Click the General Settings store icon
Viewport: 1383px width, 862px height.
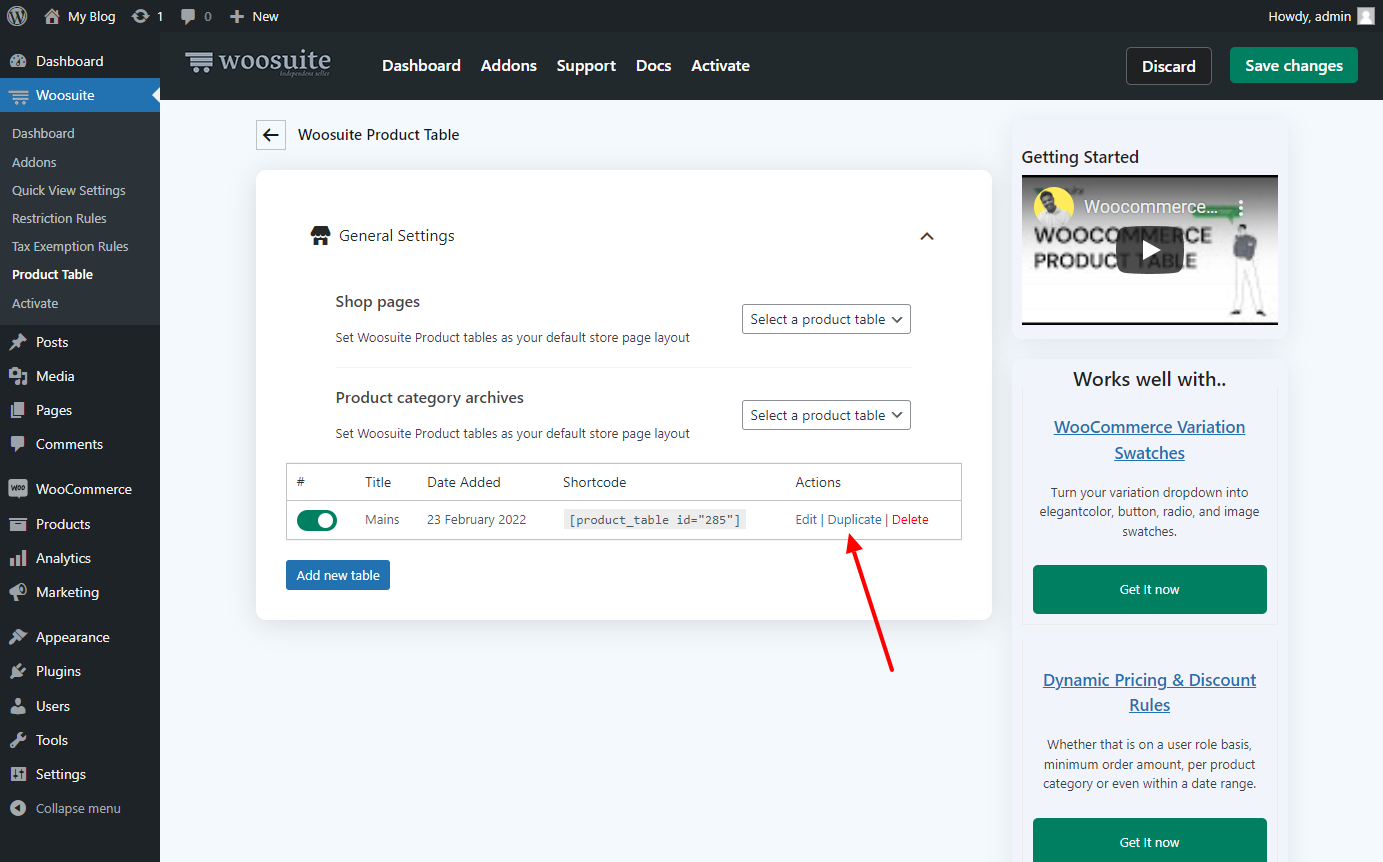320,236
